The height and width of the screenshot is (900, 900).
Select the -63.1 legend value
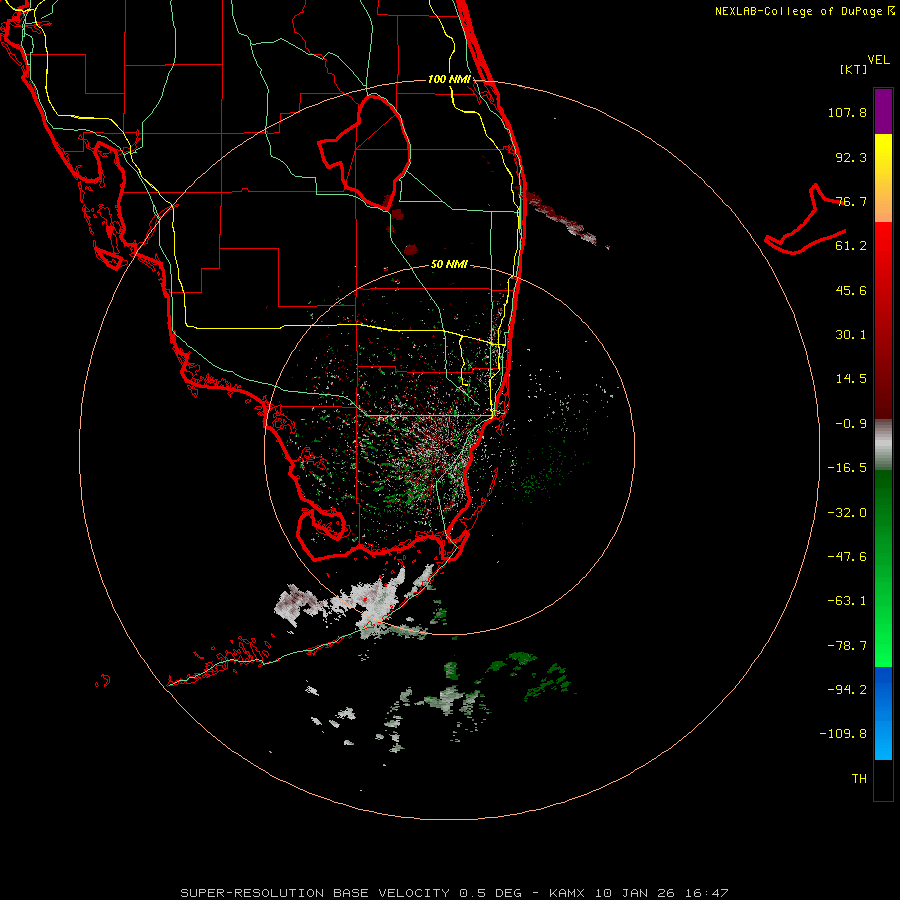click(x=847, y=601)
